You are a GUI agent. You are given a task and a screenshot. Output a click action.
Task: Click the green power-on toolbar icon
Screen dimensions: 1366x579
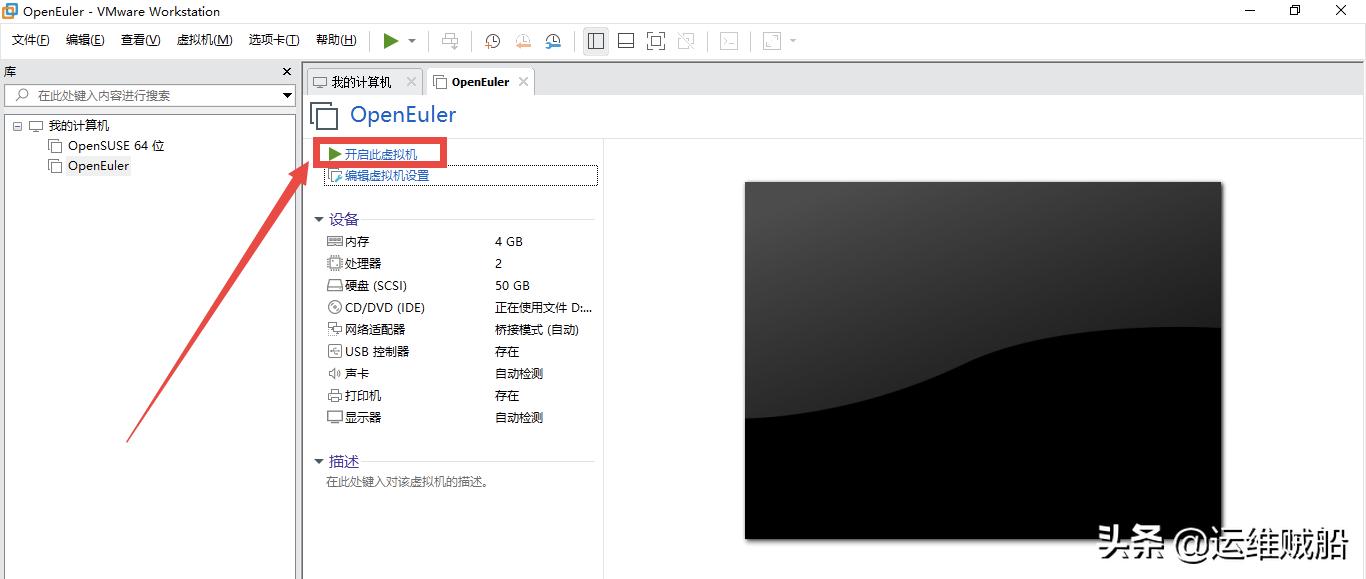click(x=390, y=41)
